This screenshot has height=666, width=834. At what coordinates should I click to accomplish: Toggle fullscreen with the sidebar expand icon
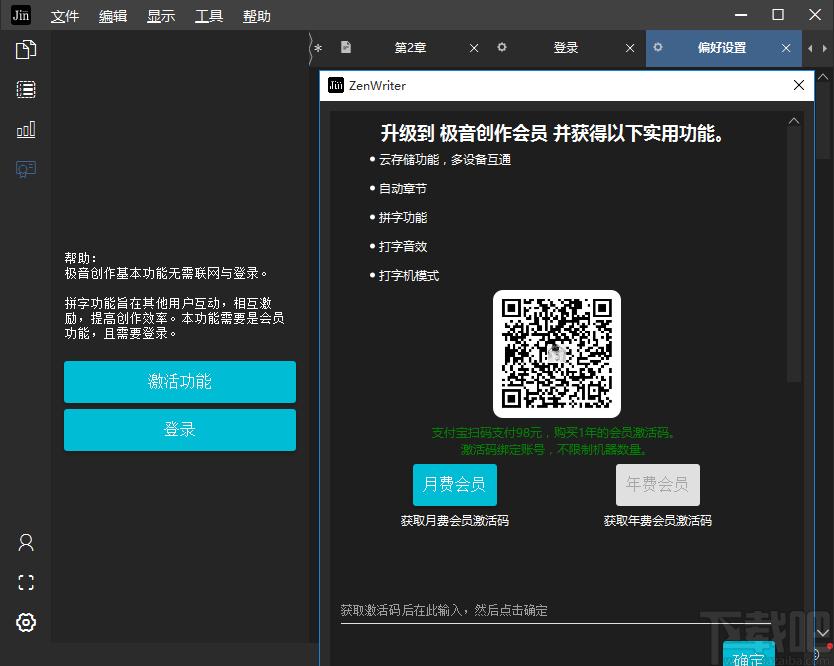tap(26, 582)
